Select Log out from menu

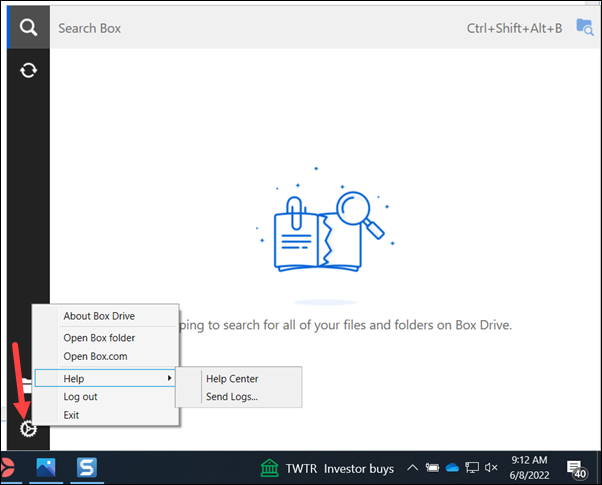[x=106, y=397]
